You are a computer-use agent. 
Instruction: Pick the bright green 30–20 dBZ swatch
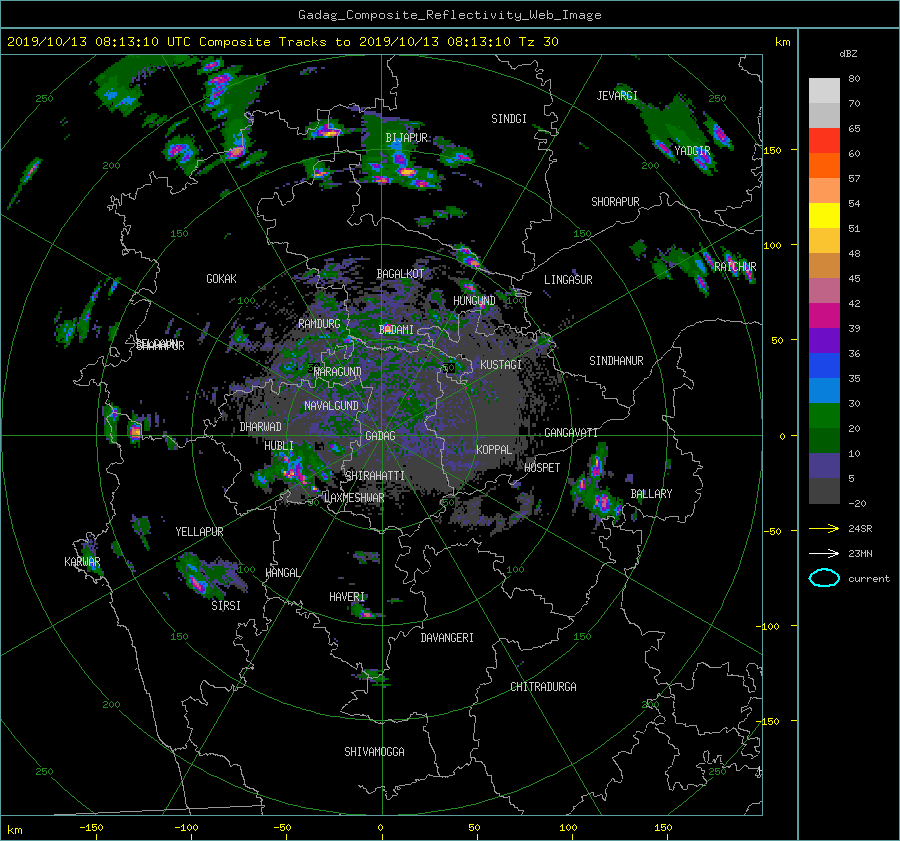pos(824,415)
